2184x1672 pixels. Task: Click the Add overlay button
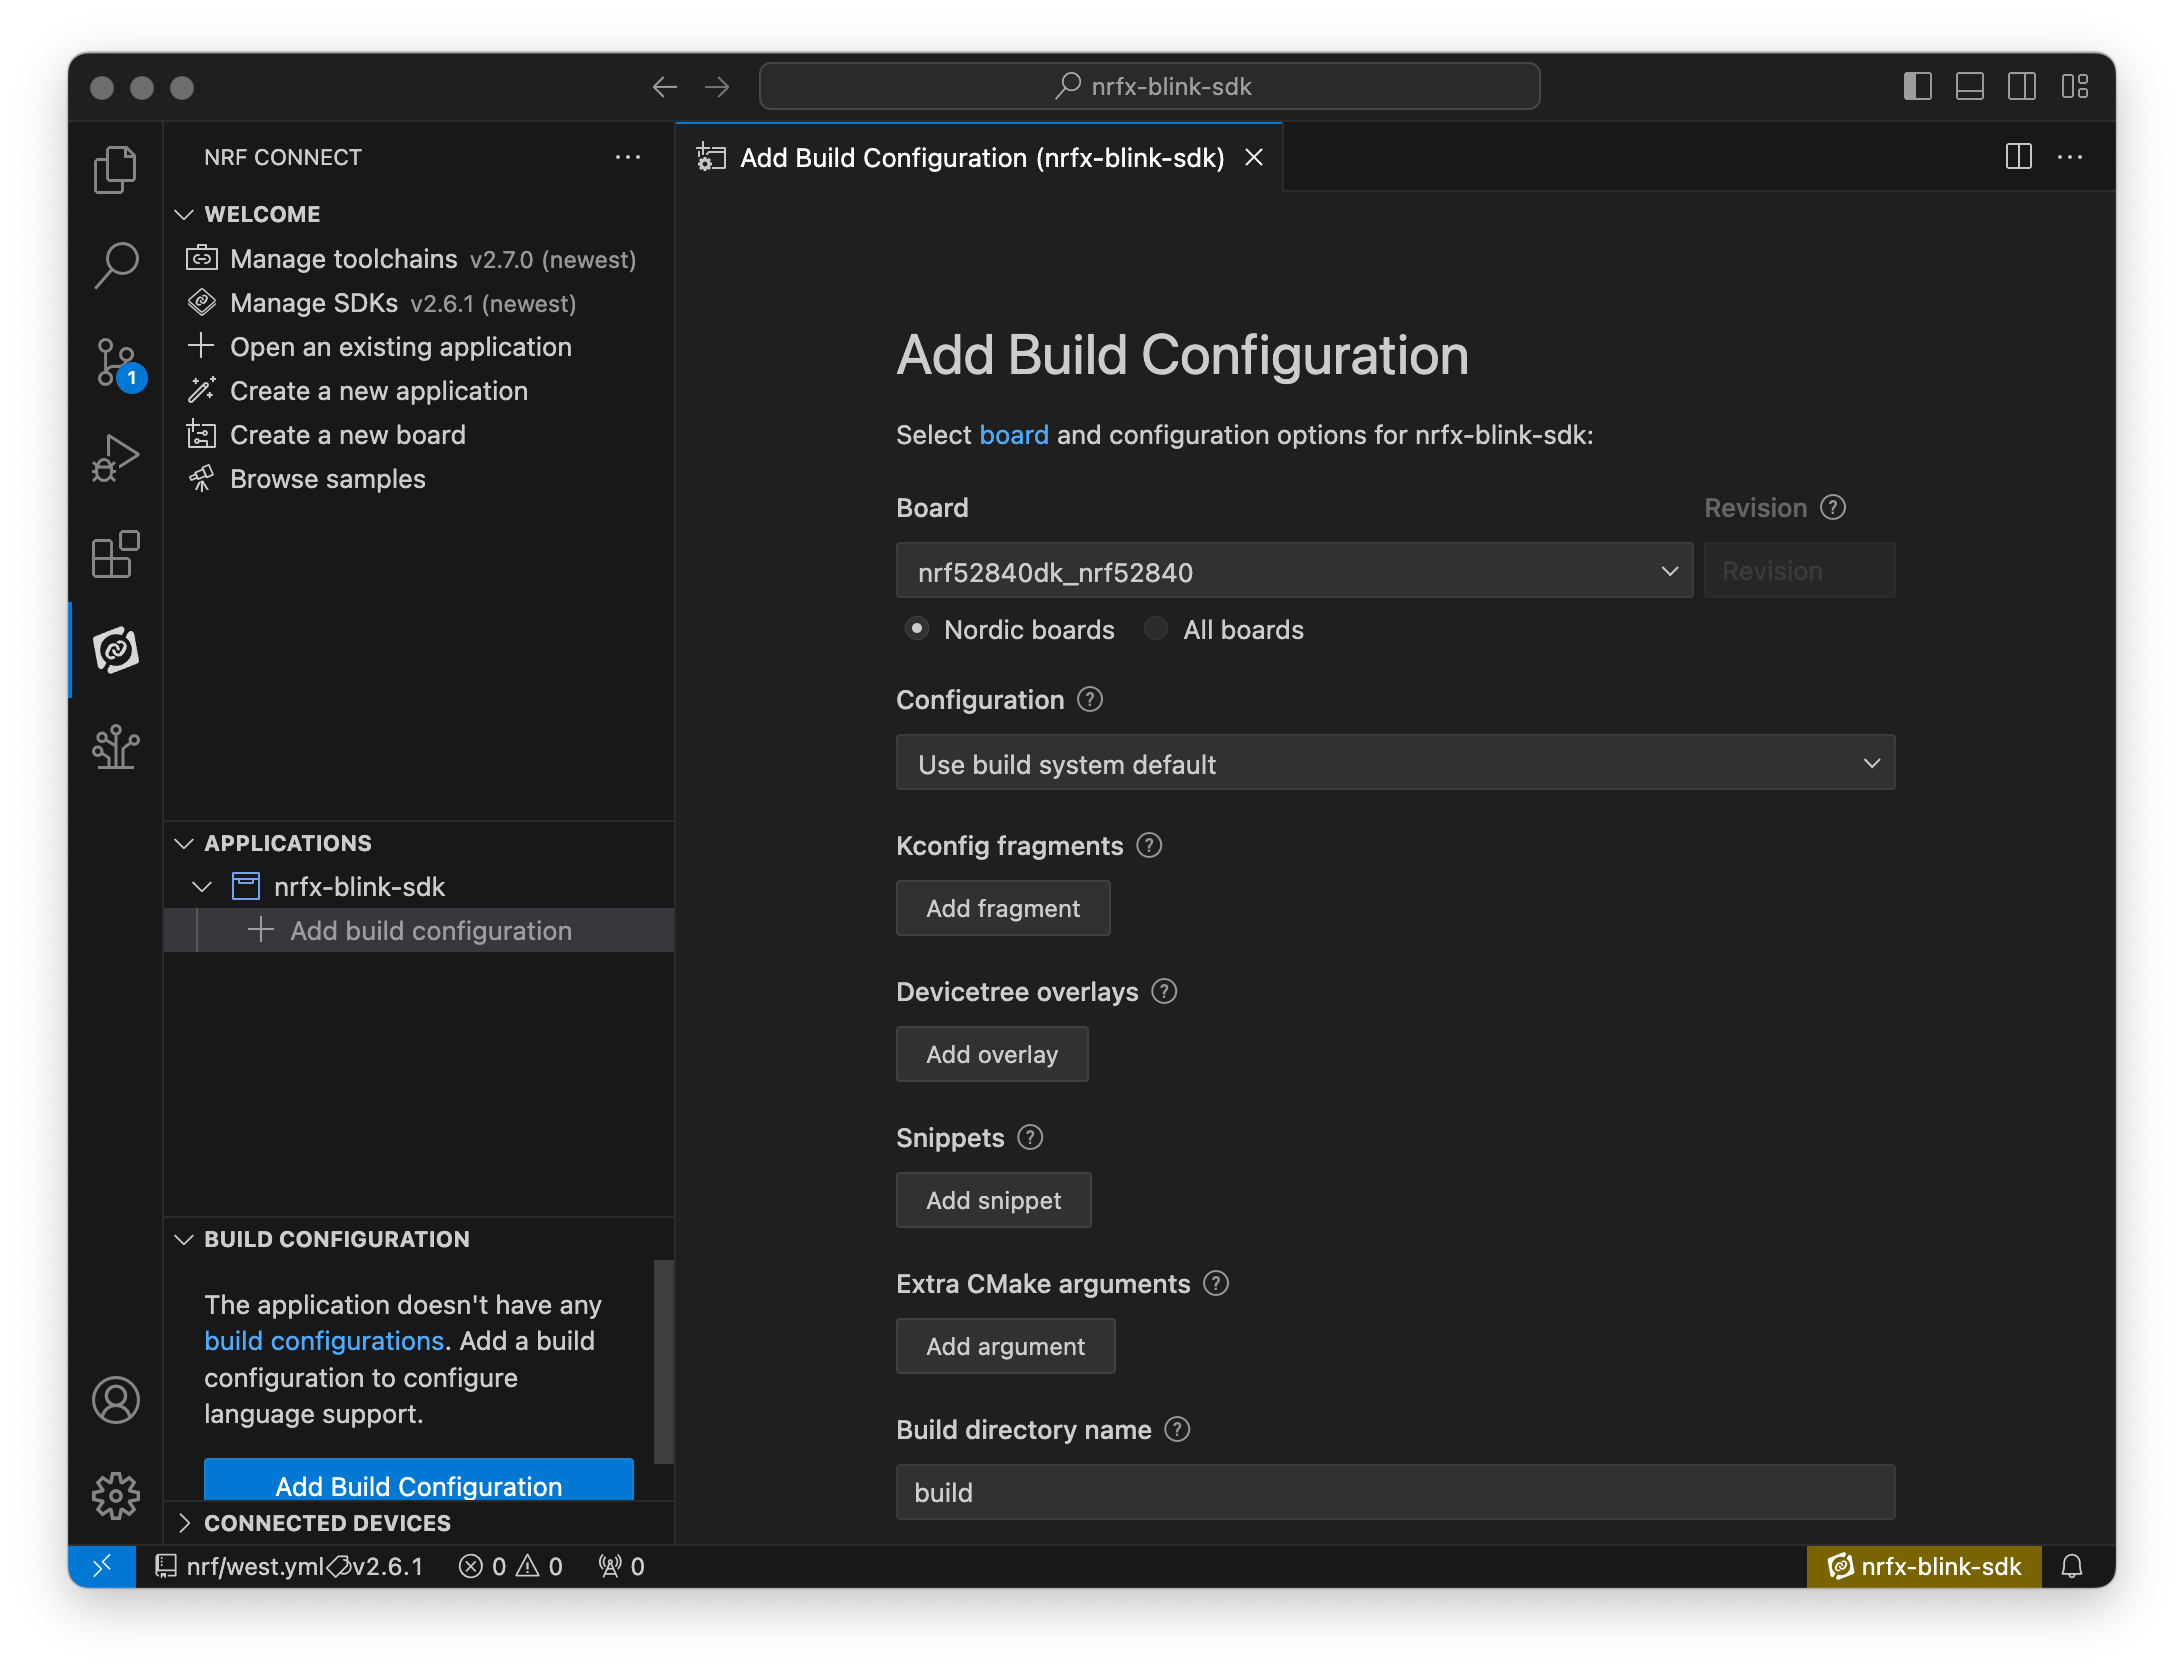992,1054
